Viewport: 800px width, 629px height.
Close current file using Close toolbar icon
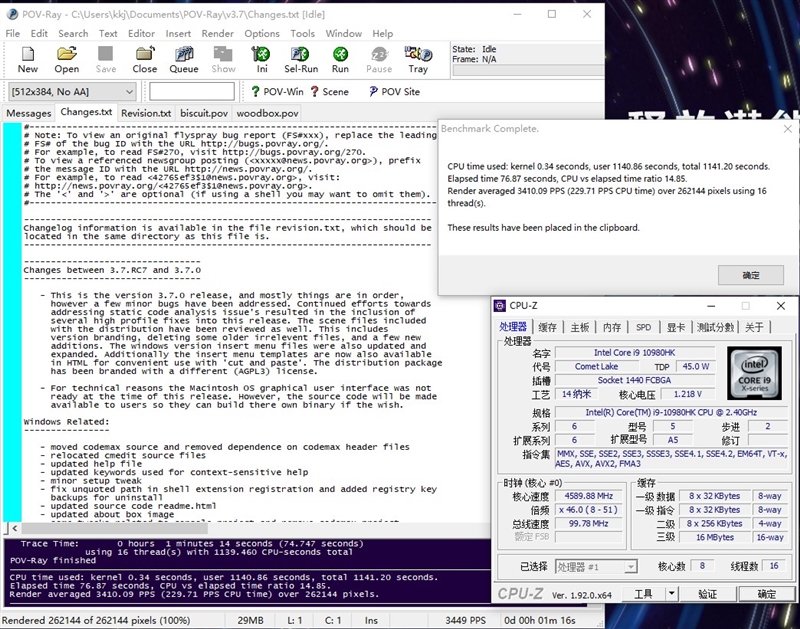tap(145, 59)
